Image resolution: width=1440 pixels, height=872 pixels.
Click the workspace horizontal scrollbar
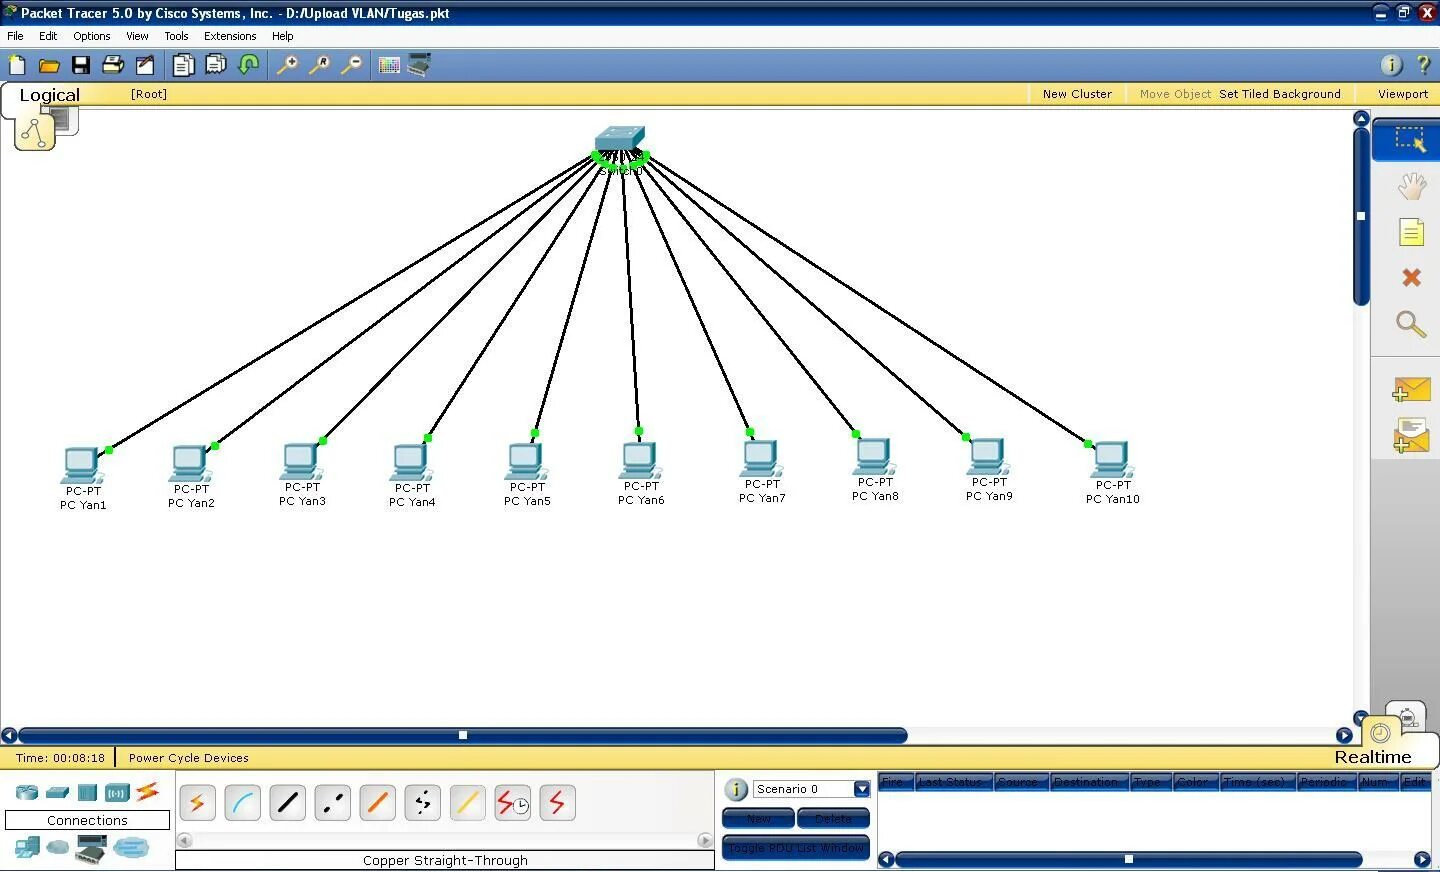[x=462, y=735]
